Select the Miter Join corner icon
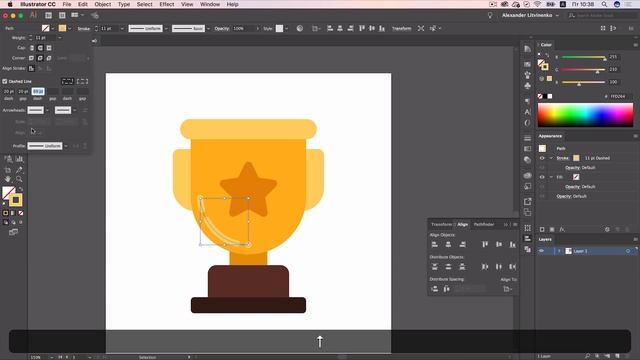The height and width of the screenshot is (360, 640). click(x=31, y=58)
